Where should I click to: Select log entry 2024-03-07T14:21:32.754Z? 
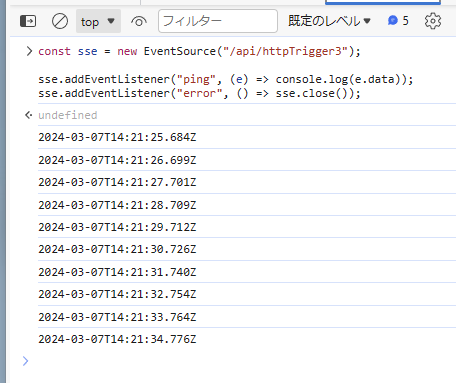[117, 294]
